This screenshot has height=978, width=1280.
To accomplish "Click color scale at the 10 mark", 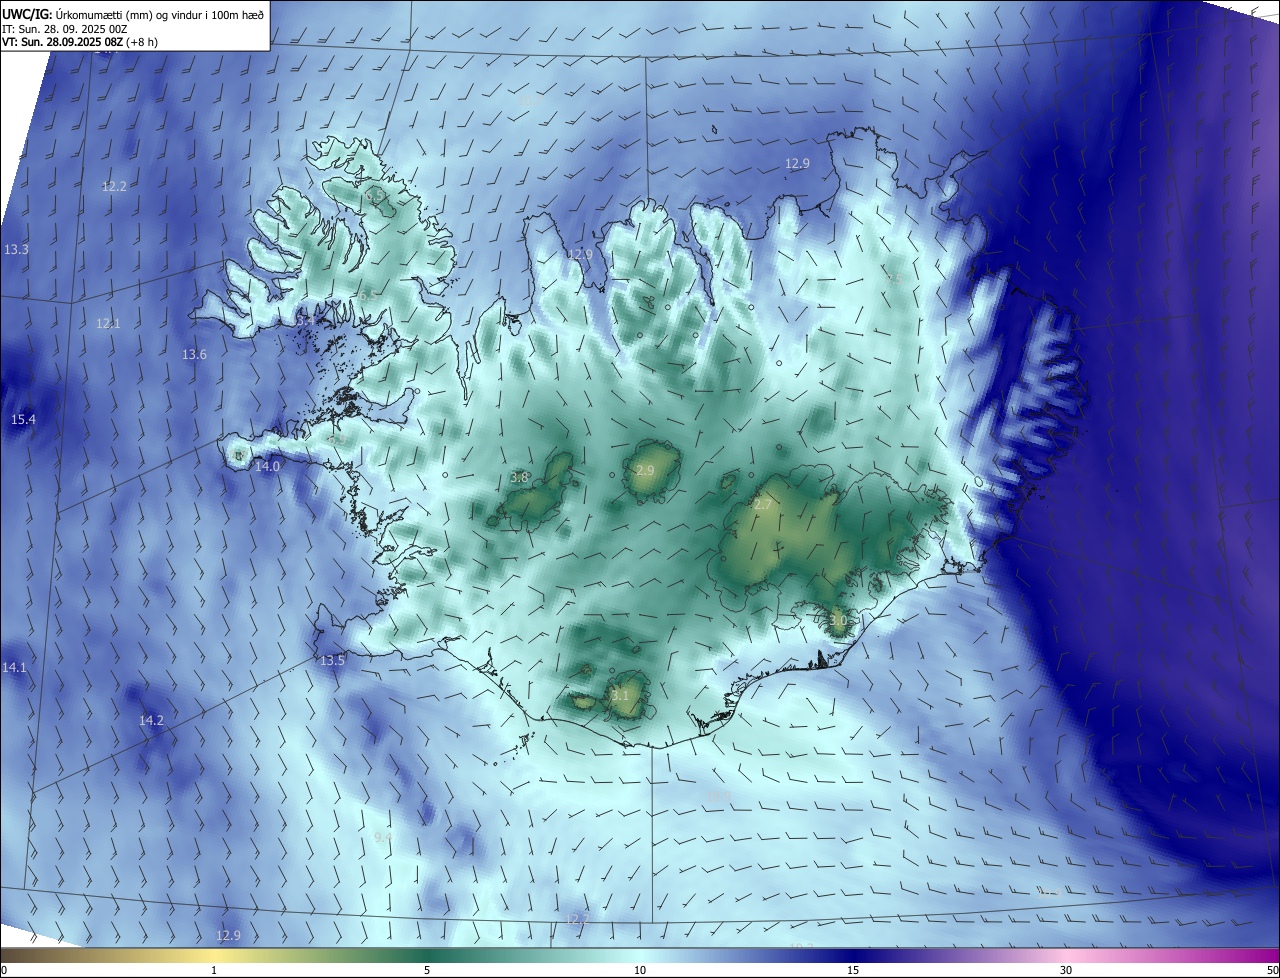I will tap(640, 970).
